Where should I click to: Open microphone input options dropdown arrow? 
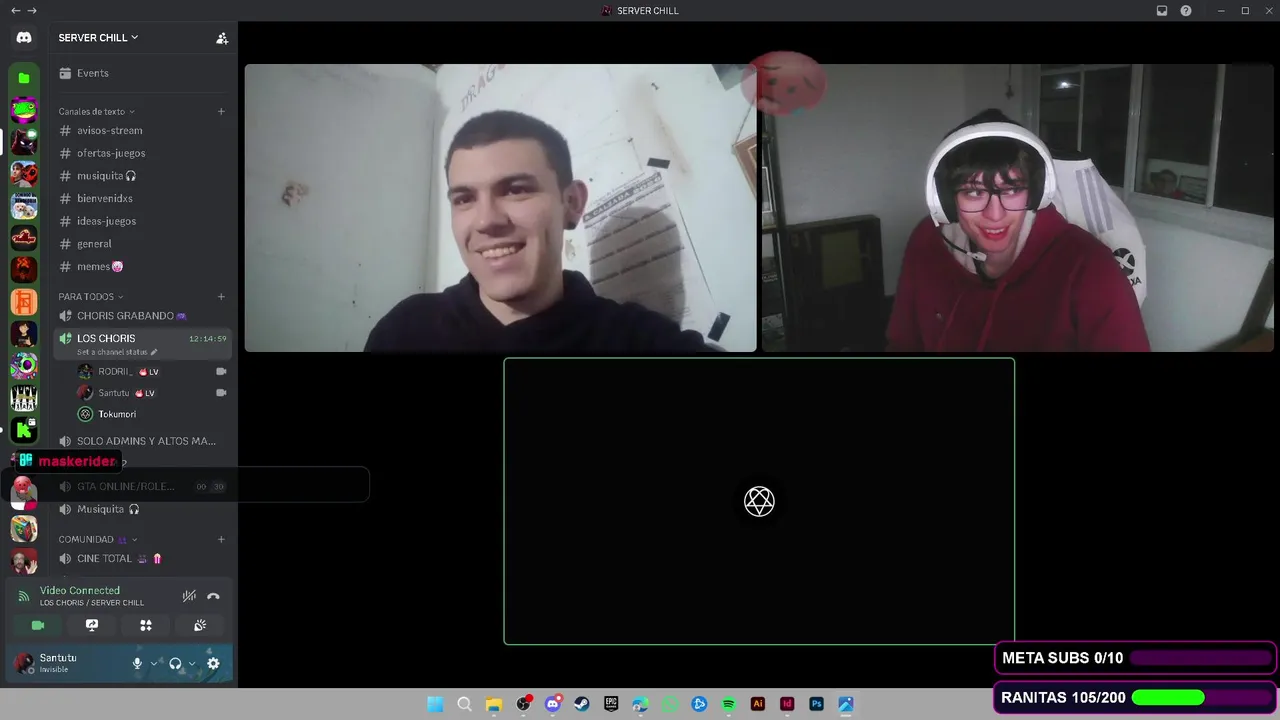pyautogui.click(x=154, y=663)
